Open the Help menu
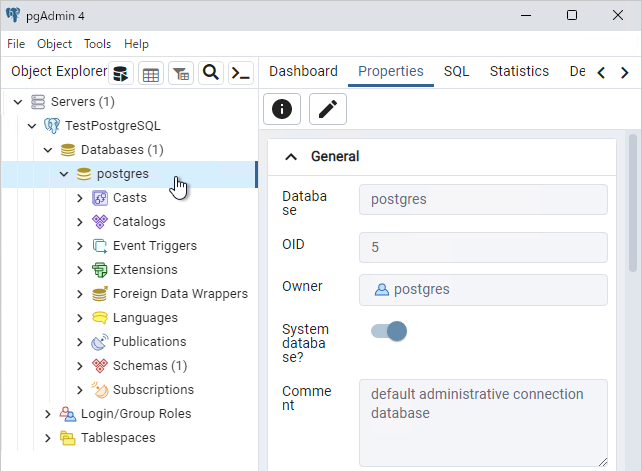Image resolution: width=642 pixels, height=471 pixels. coord(136,44)
